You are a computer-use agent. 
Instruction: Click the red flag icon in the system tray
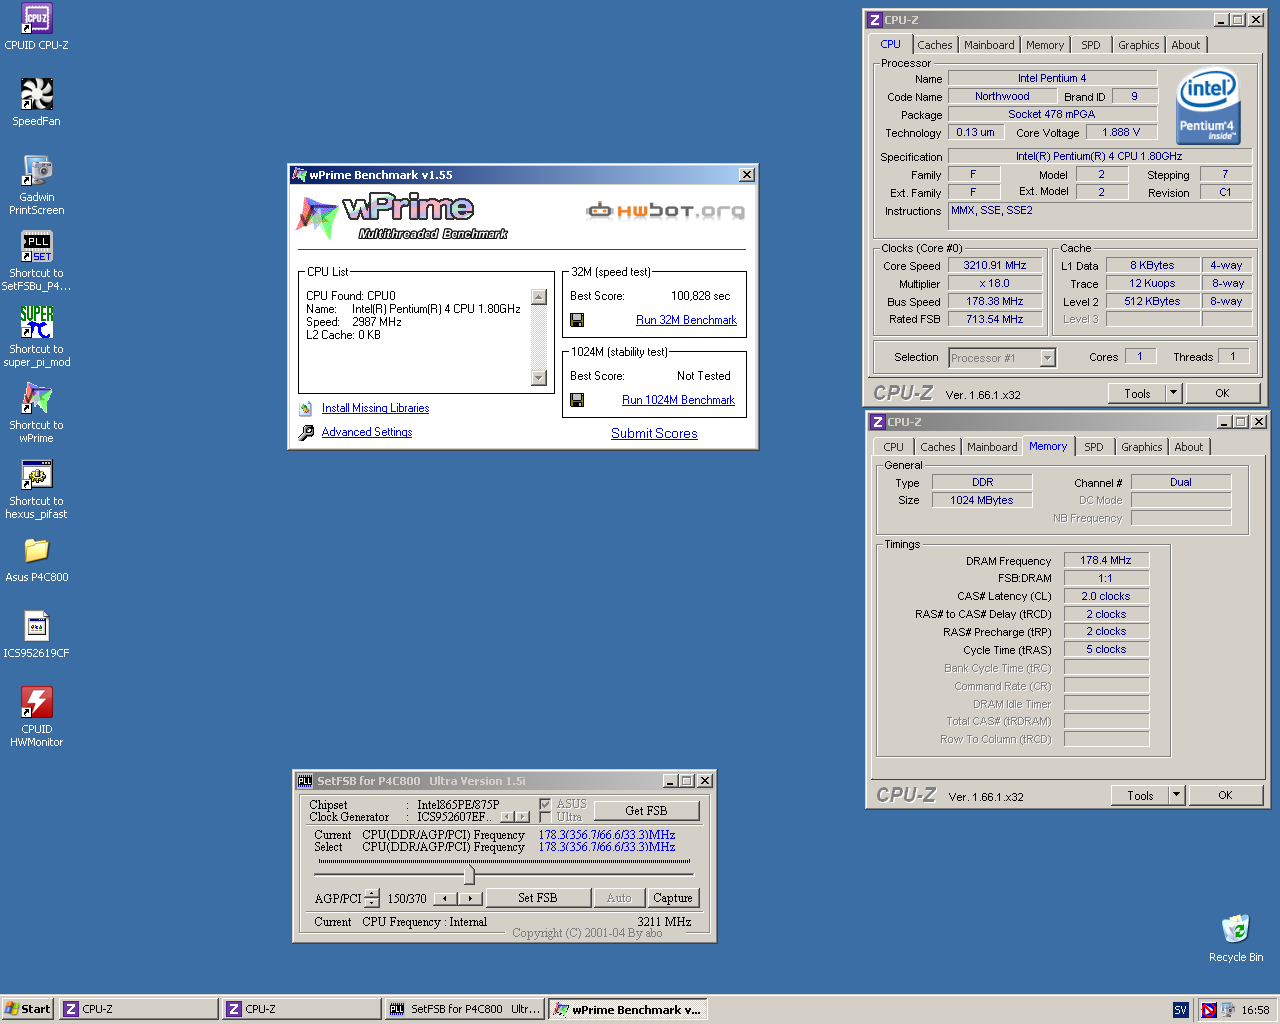pyautogui.click(x=1208, y=1010)
